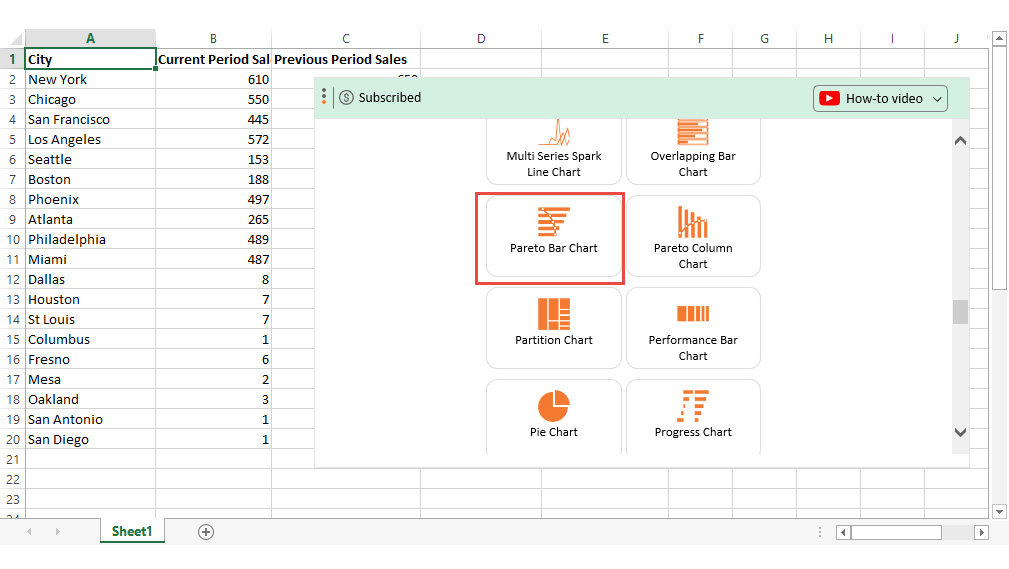Image resolution: width=1009 pixels, height=569 pixels.
Task: Click the San Antonio cell
Action: 90,419
